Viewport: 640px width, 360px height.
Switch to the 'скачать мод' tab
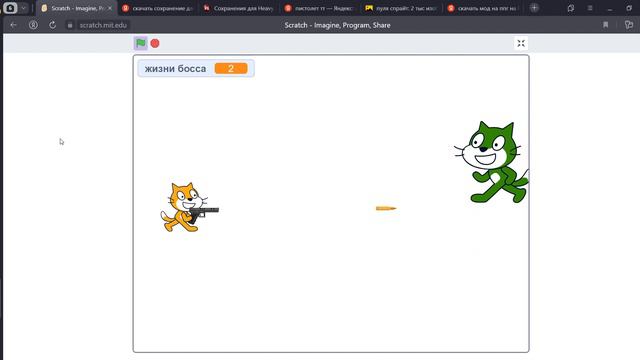[x=483, y=8]
